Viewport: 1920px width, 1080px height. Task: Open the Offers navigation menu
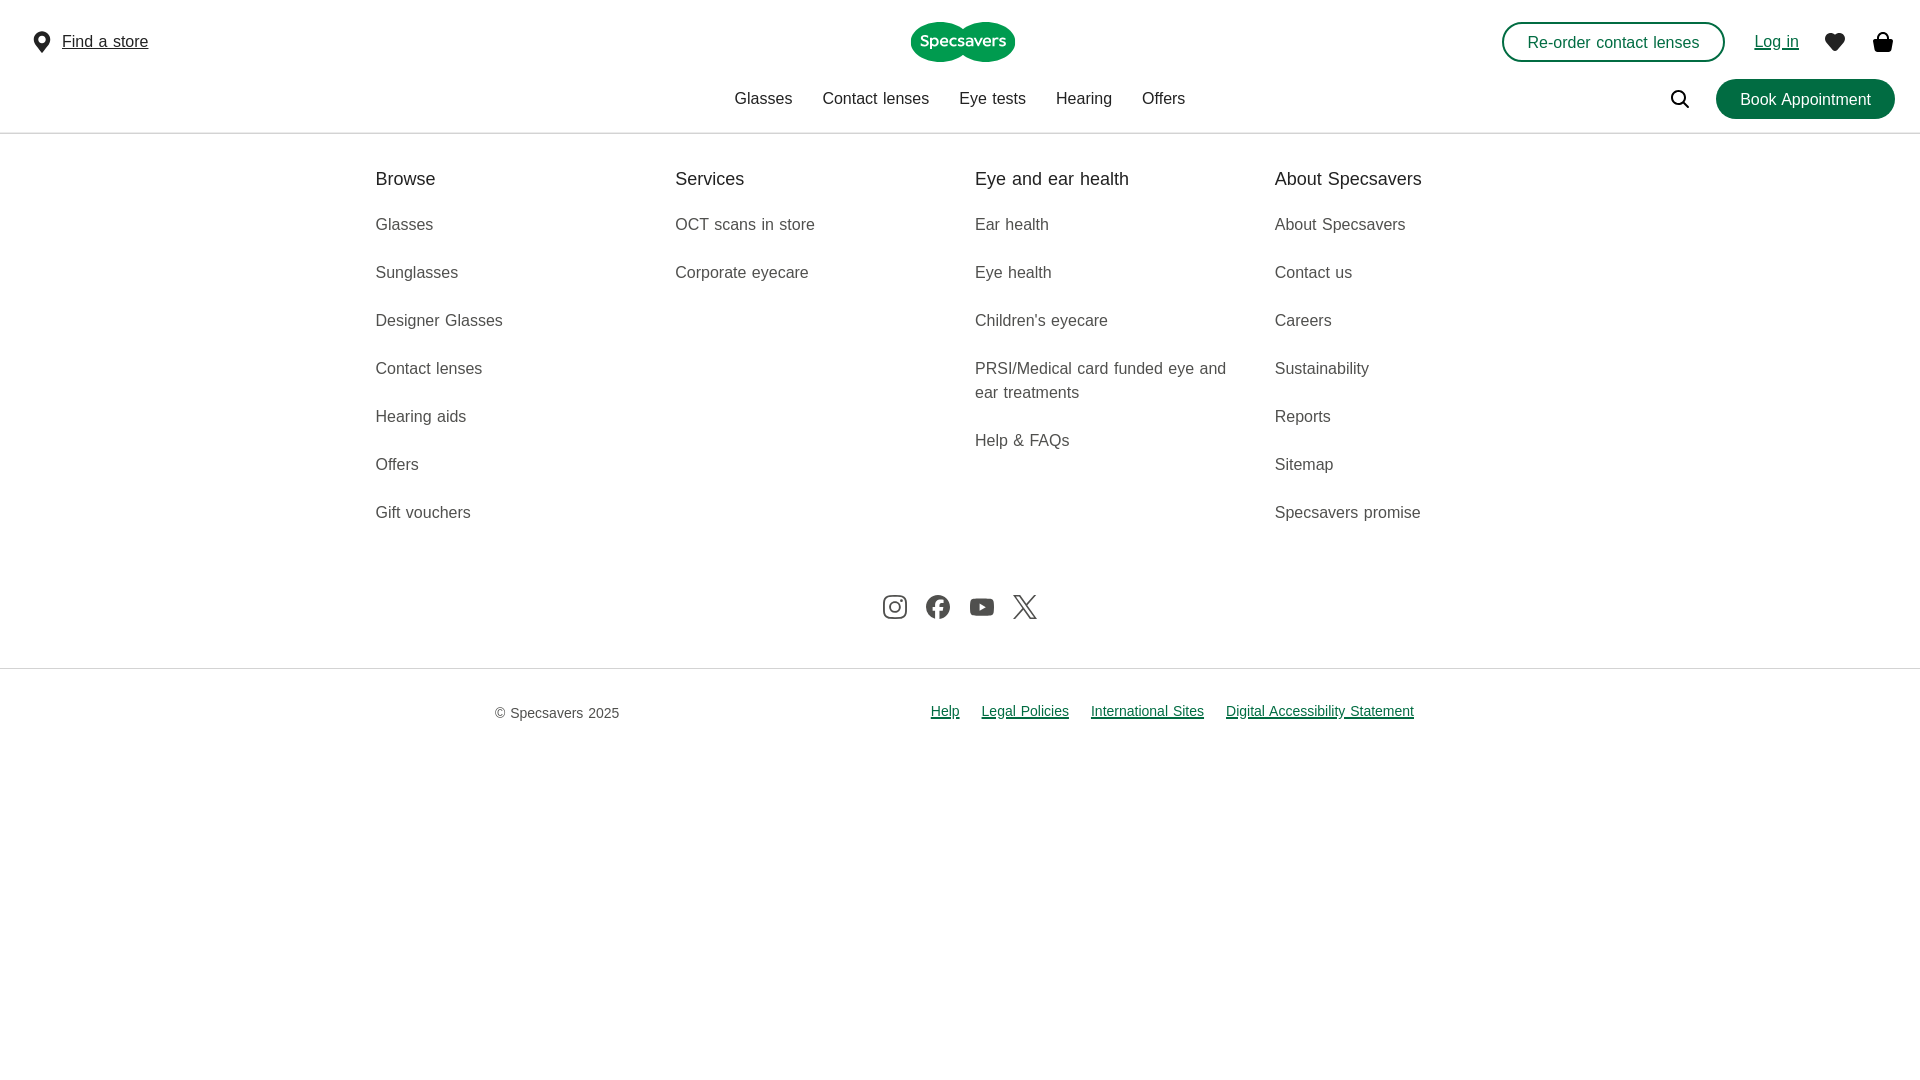[x=1163, y=99]
